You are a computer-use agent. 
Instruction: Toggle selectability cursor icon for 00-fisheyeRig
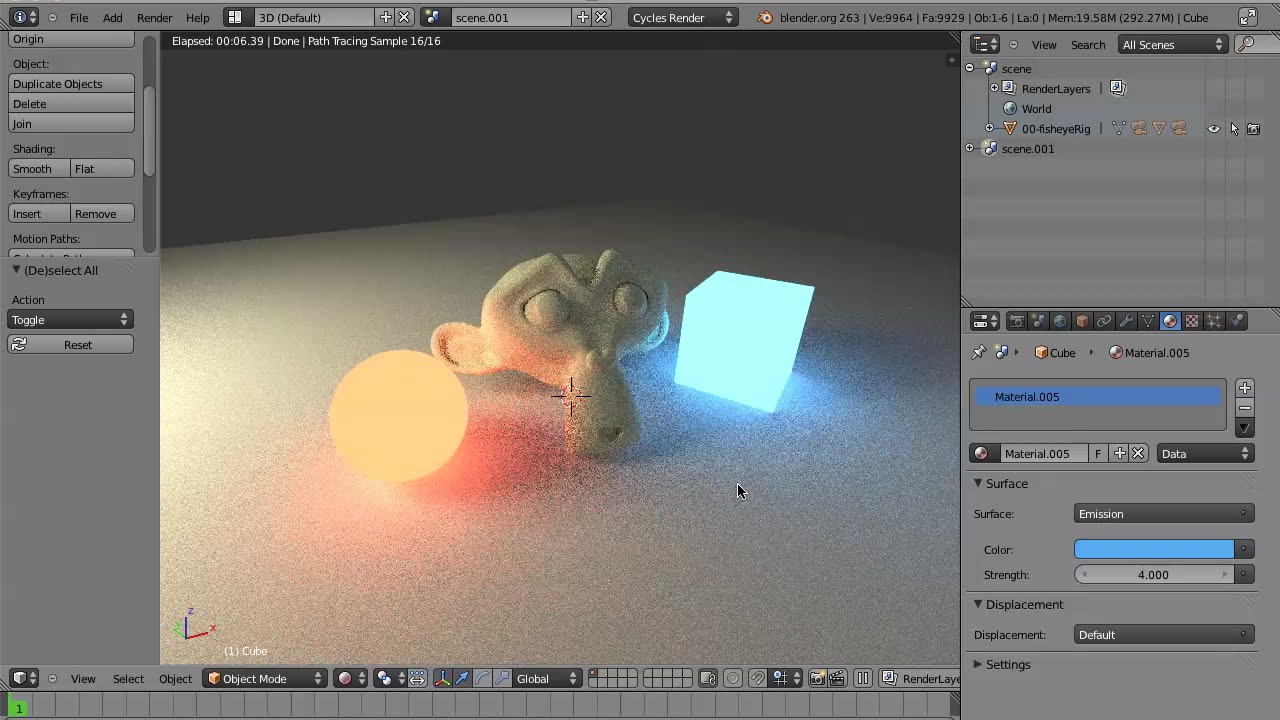tap(1233, 128)
